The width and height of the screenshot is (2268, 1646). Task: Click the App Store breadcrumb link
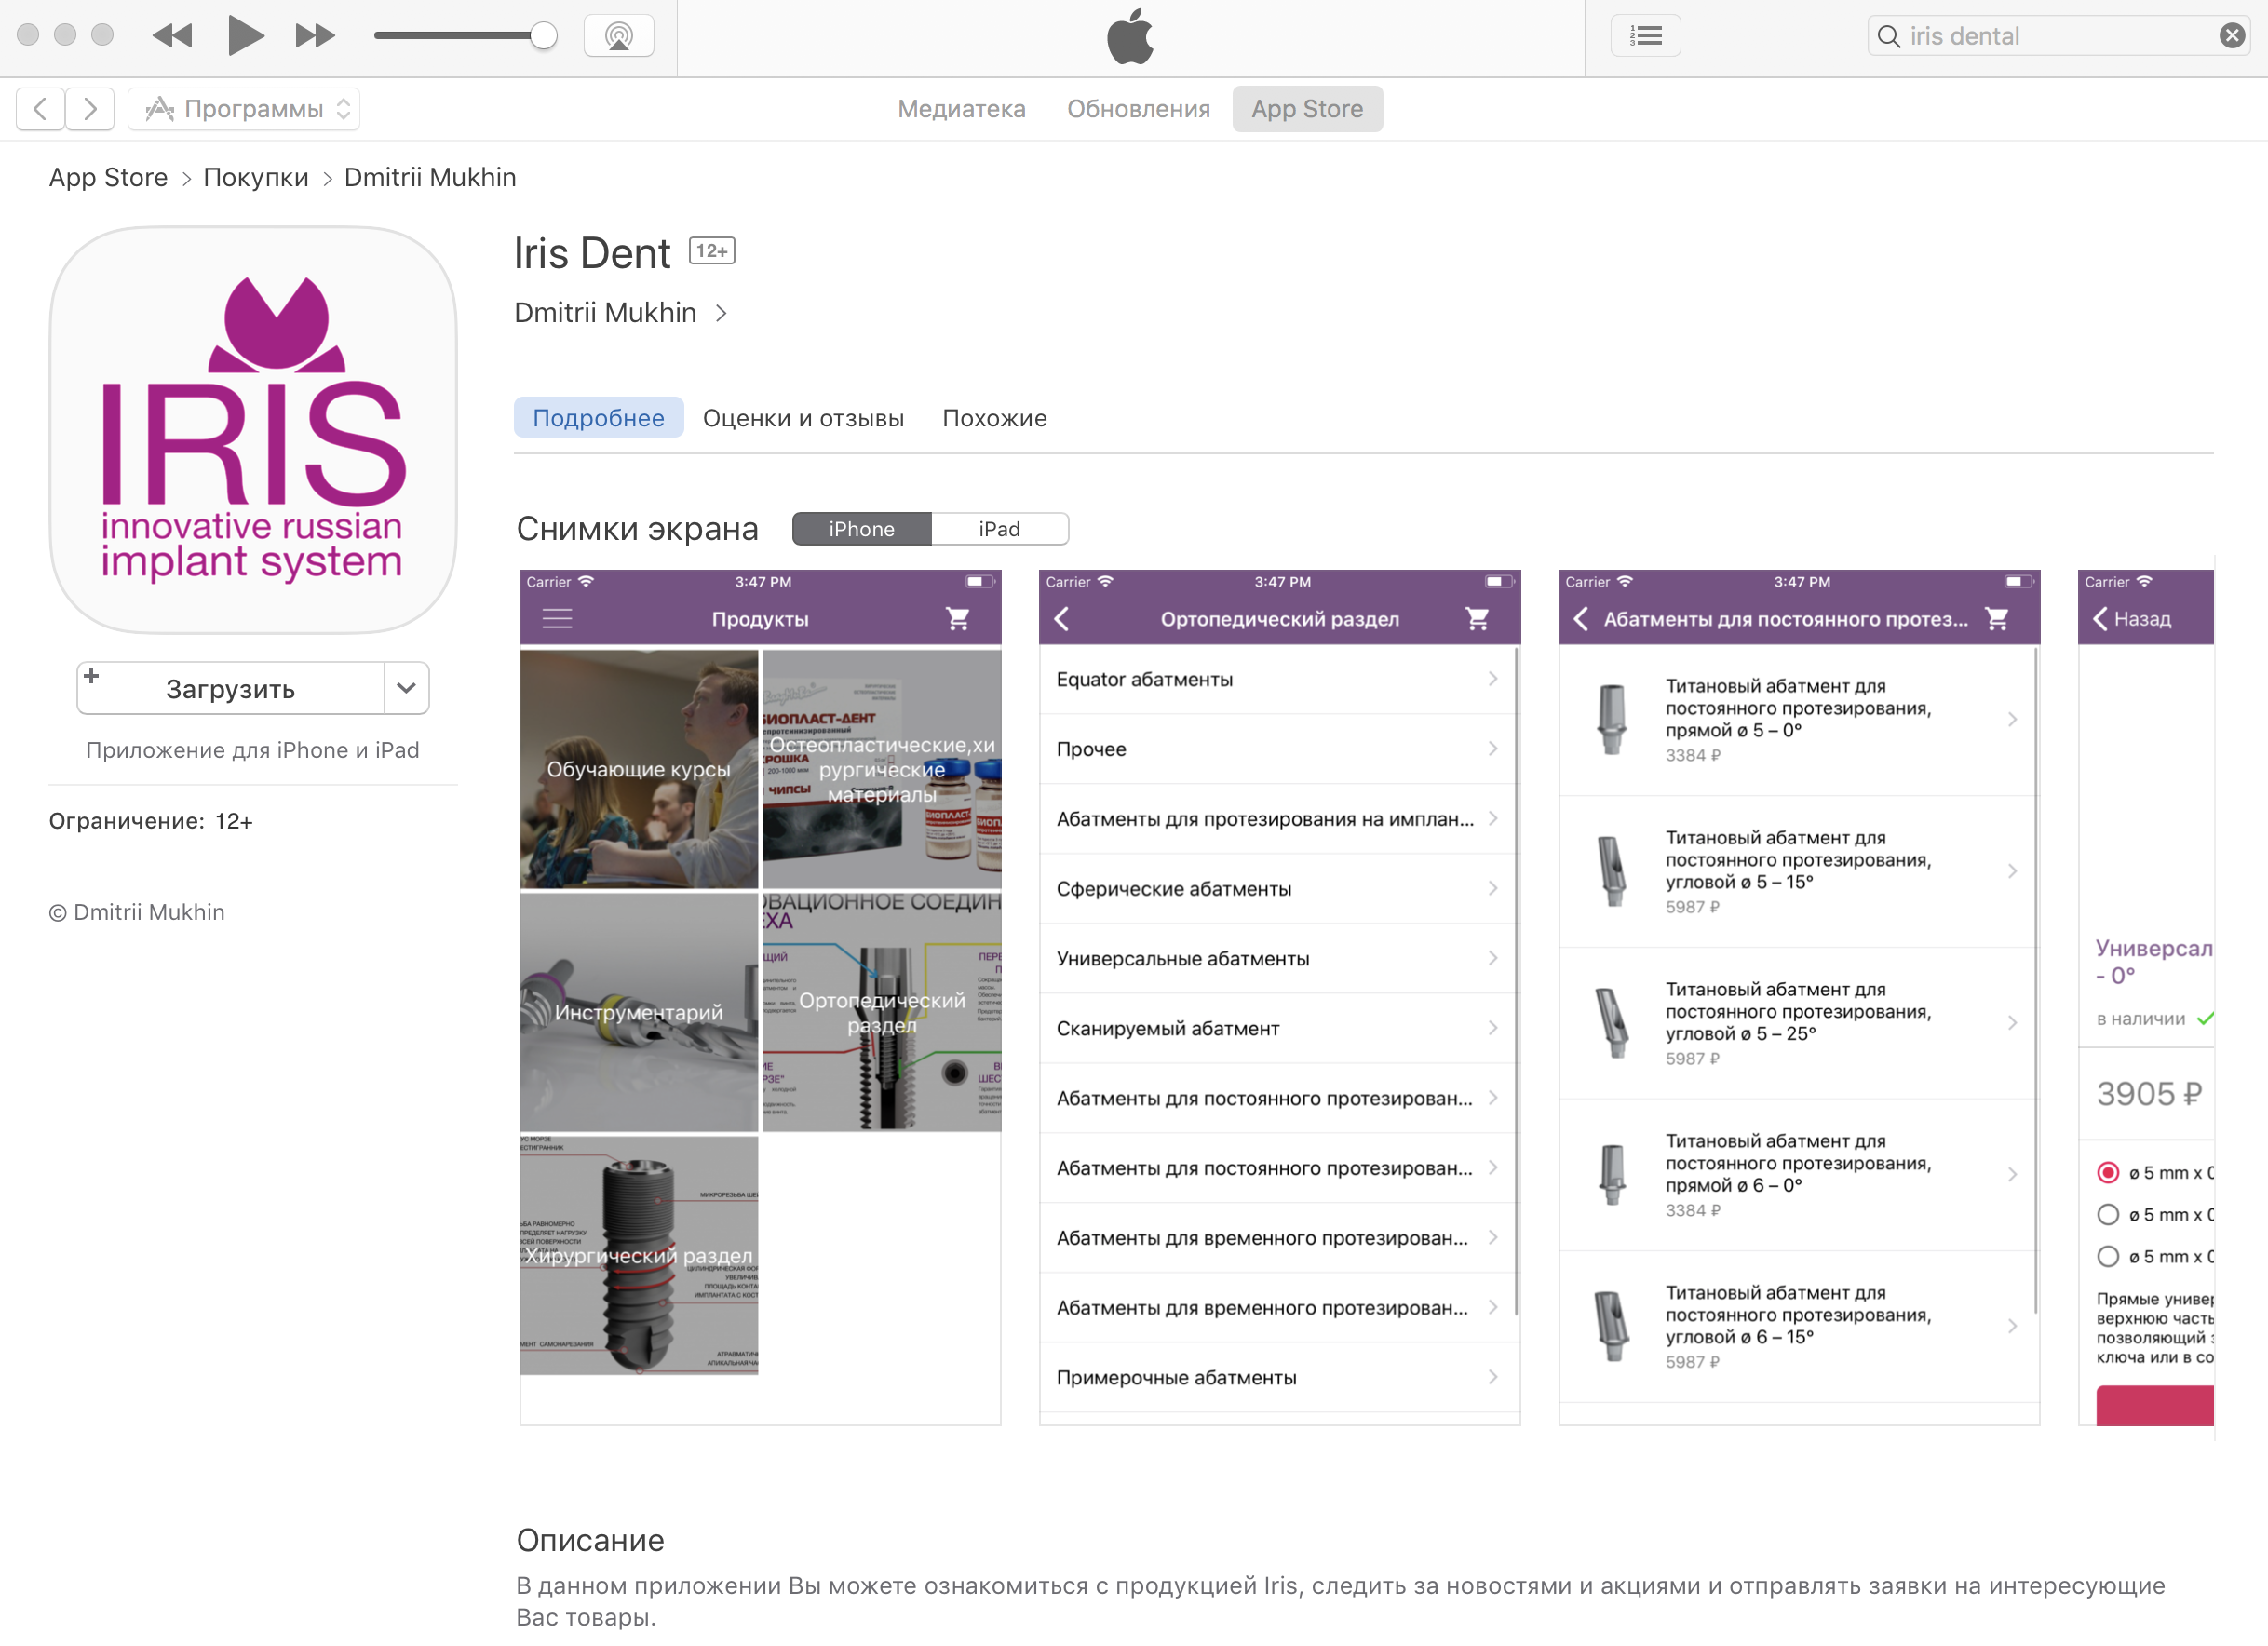108,177
